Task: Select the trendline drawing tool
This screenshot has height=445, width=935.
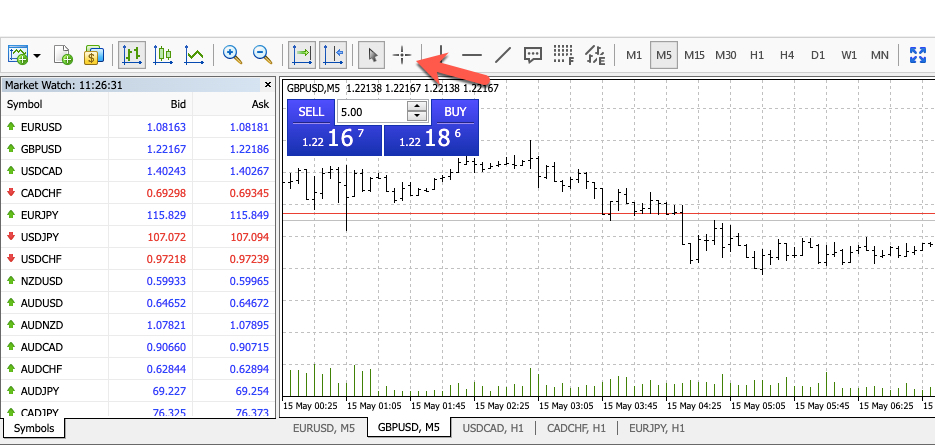Action: pos(503,55)
